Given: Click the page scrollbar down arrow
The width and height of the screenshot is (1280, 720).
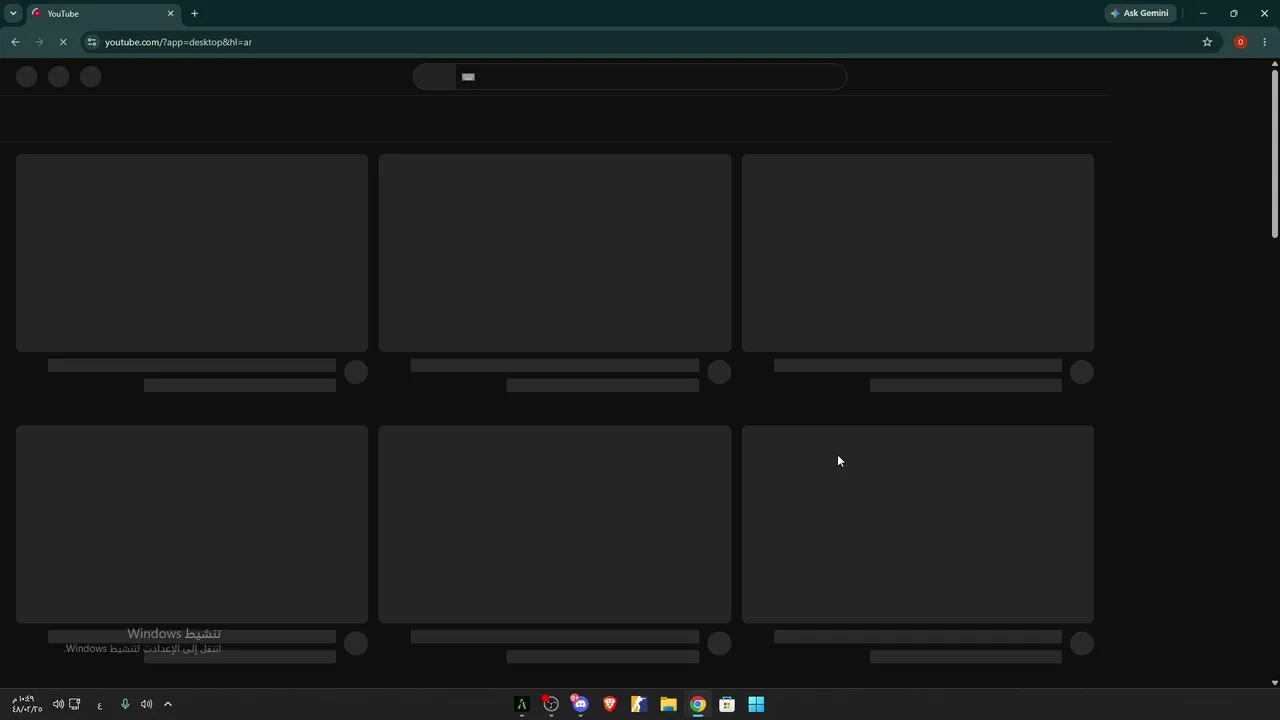Looking at the screenshot, I should [x=1274, y=683].
